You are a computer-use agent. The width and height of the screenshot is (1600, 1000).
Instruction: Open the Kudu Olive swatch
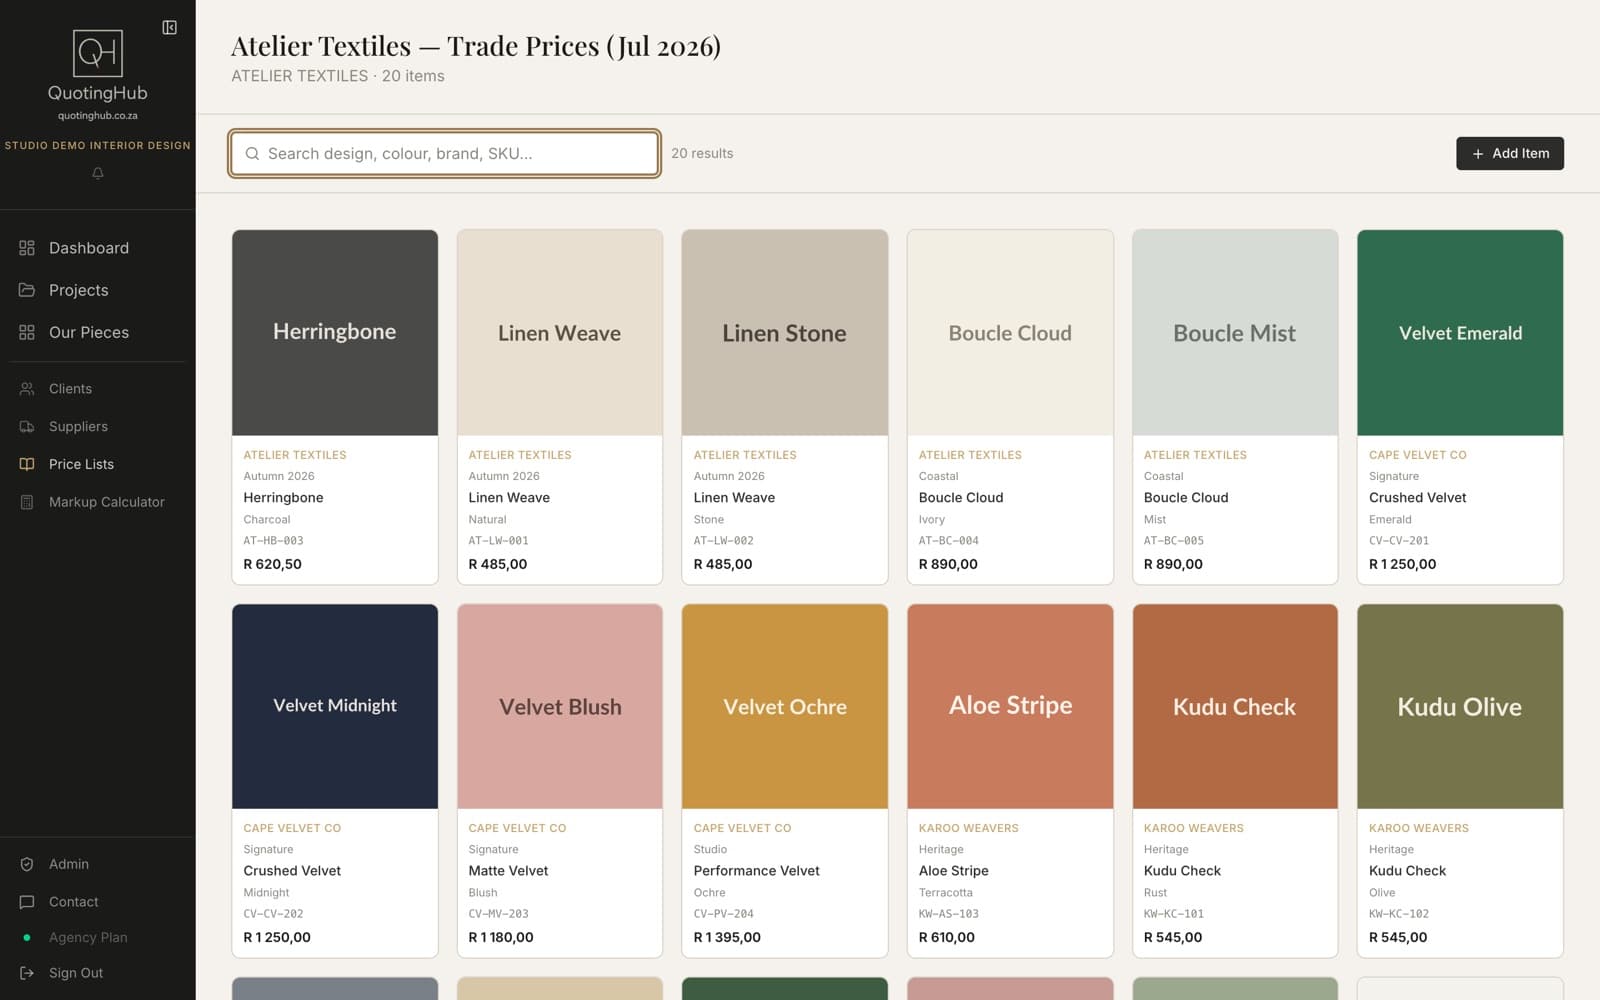pyautogui.click(x=1460, y=706)
